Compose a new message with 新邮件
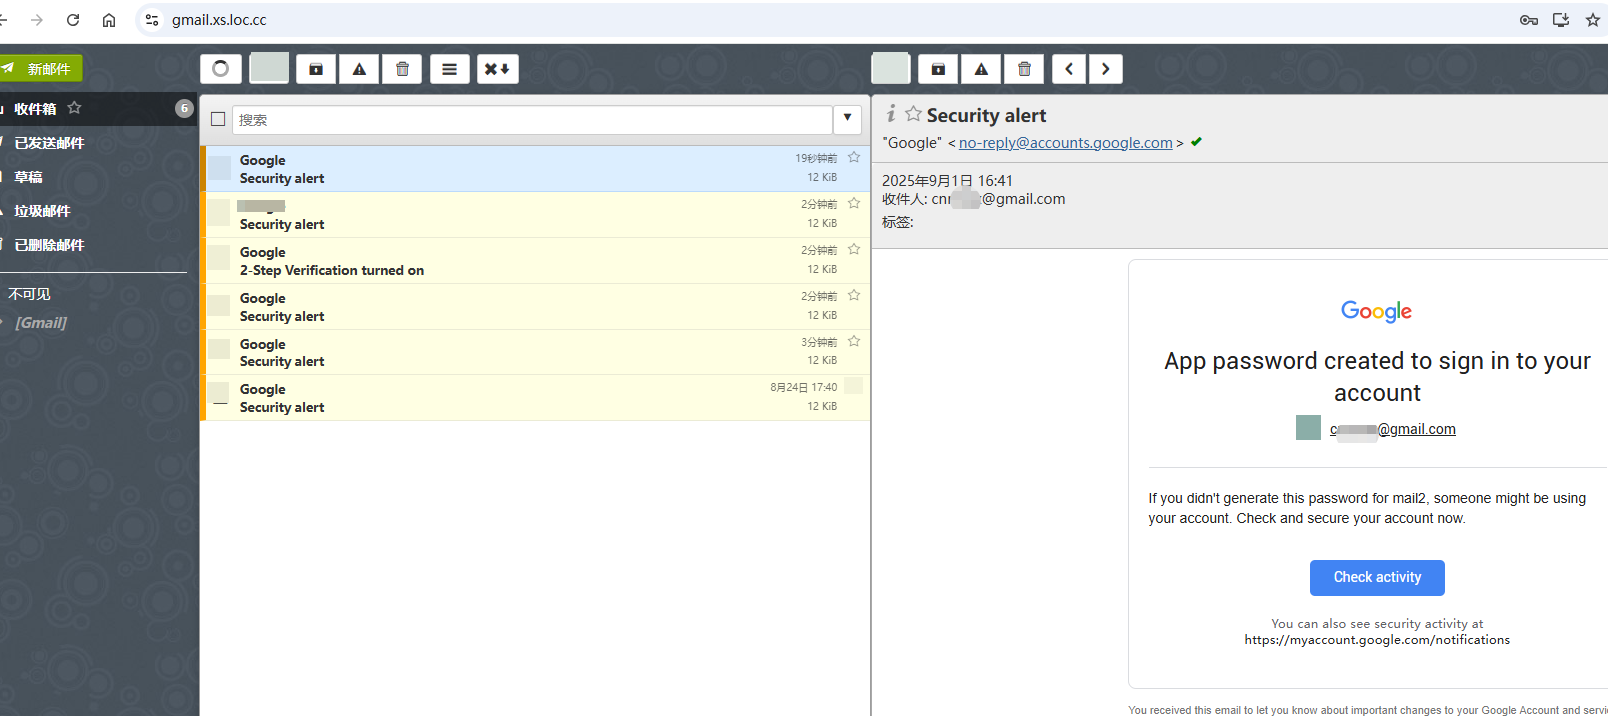 pyautogui.click(x=41, y=69)
